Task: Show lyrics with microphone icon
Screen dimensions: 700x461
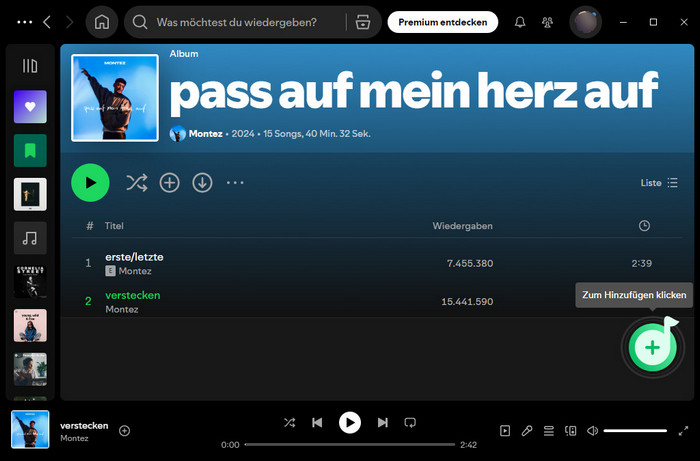Action: 527,431
